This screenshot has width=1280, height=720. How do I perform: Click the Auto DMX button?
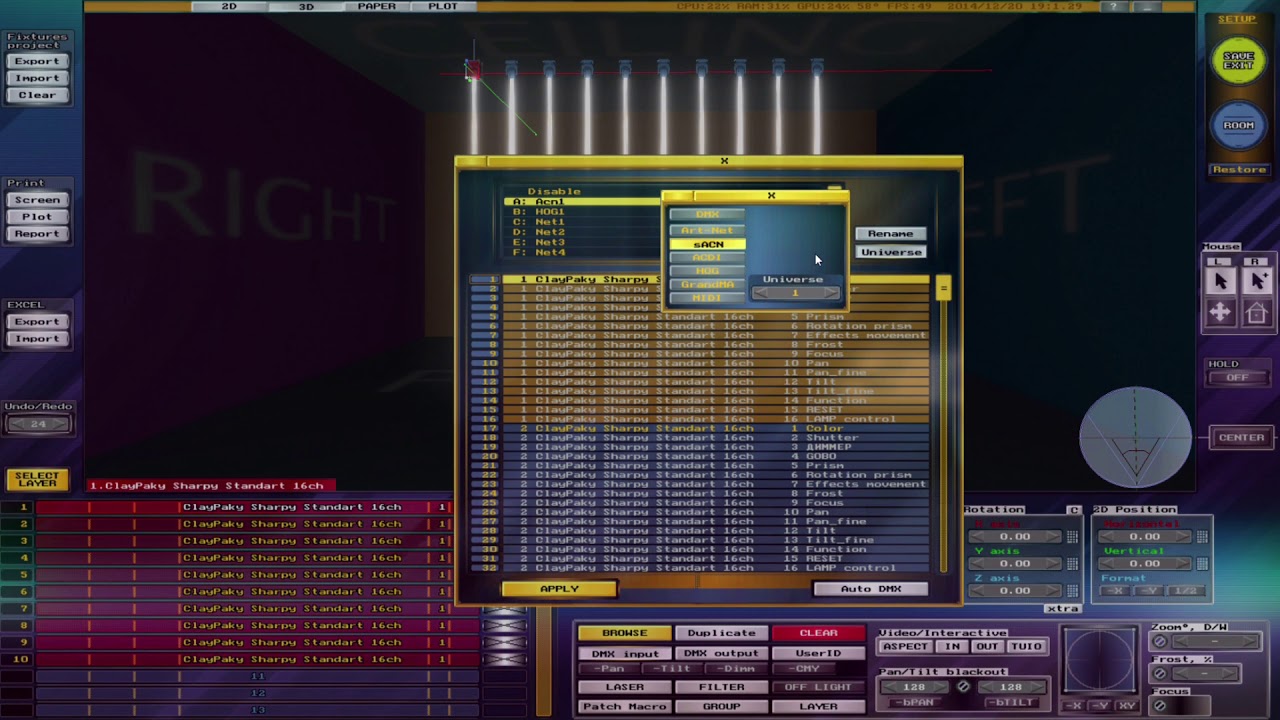click(x=871, y=589)
